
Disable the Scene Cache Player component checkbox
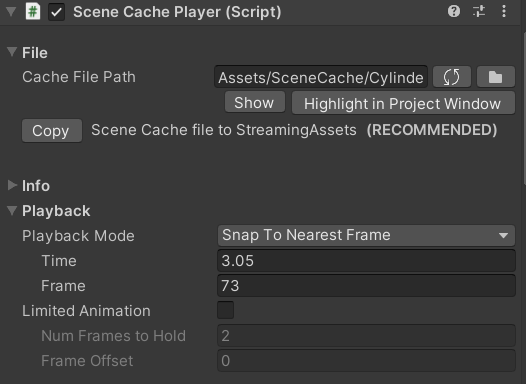tap(56, 12)
